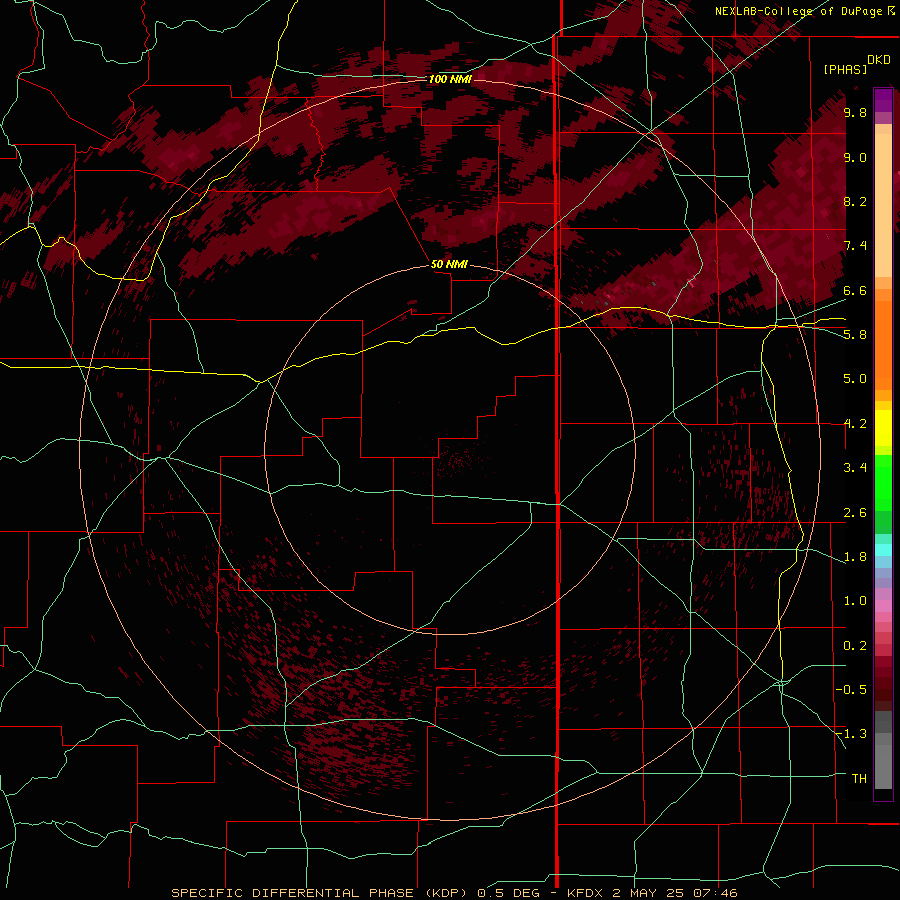Screen dimensions: 900x900
Task: Click the 1.0 value on the scale
Action: tap(855, 601)
